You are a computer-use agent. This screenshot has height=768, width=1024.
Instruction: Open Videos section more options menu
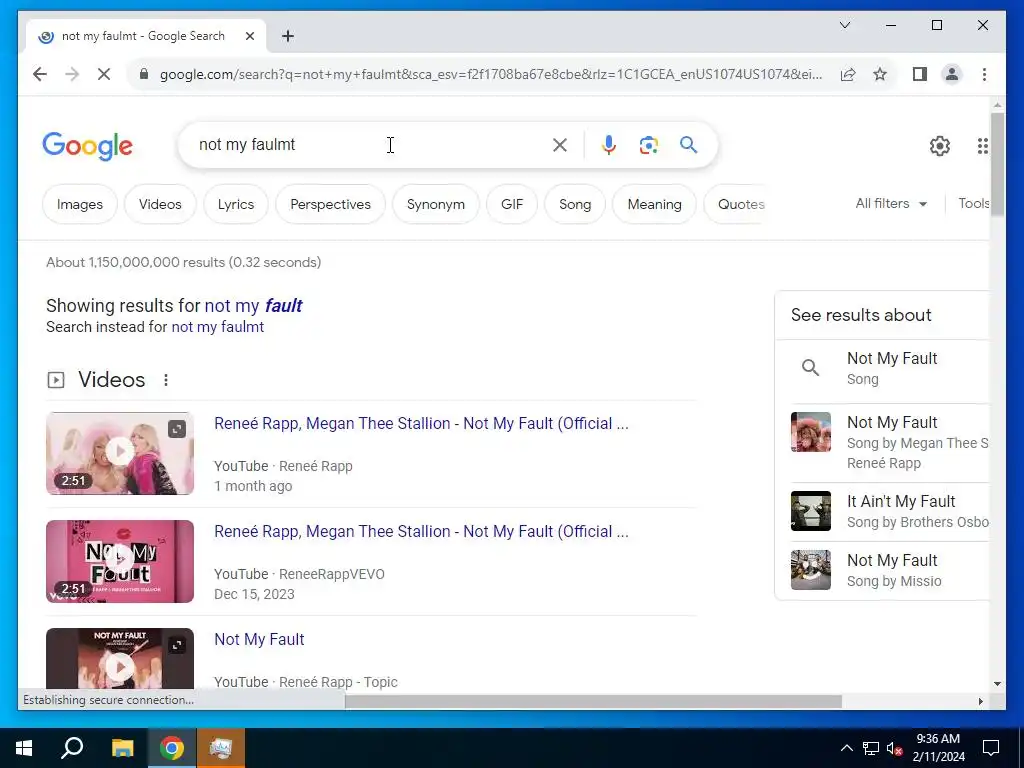[166, 379]
